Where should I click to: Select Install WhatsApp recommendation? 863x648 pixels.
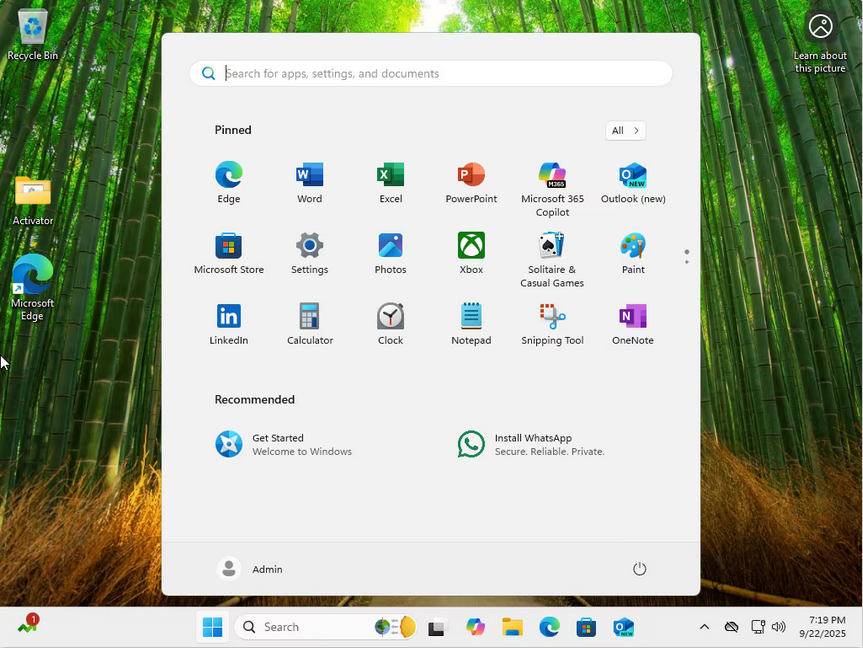click(531, 444)
